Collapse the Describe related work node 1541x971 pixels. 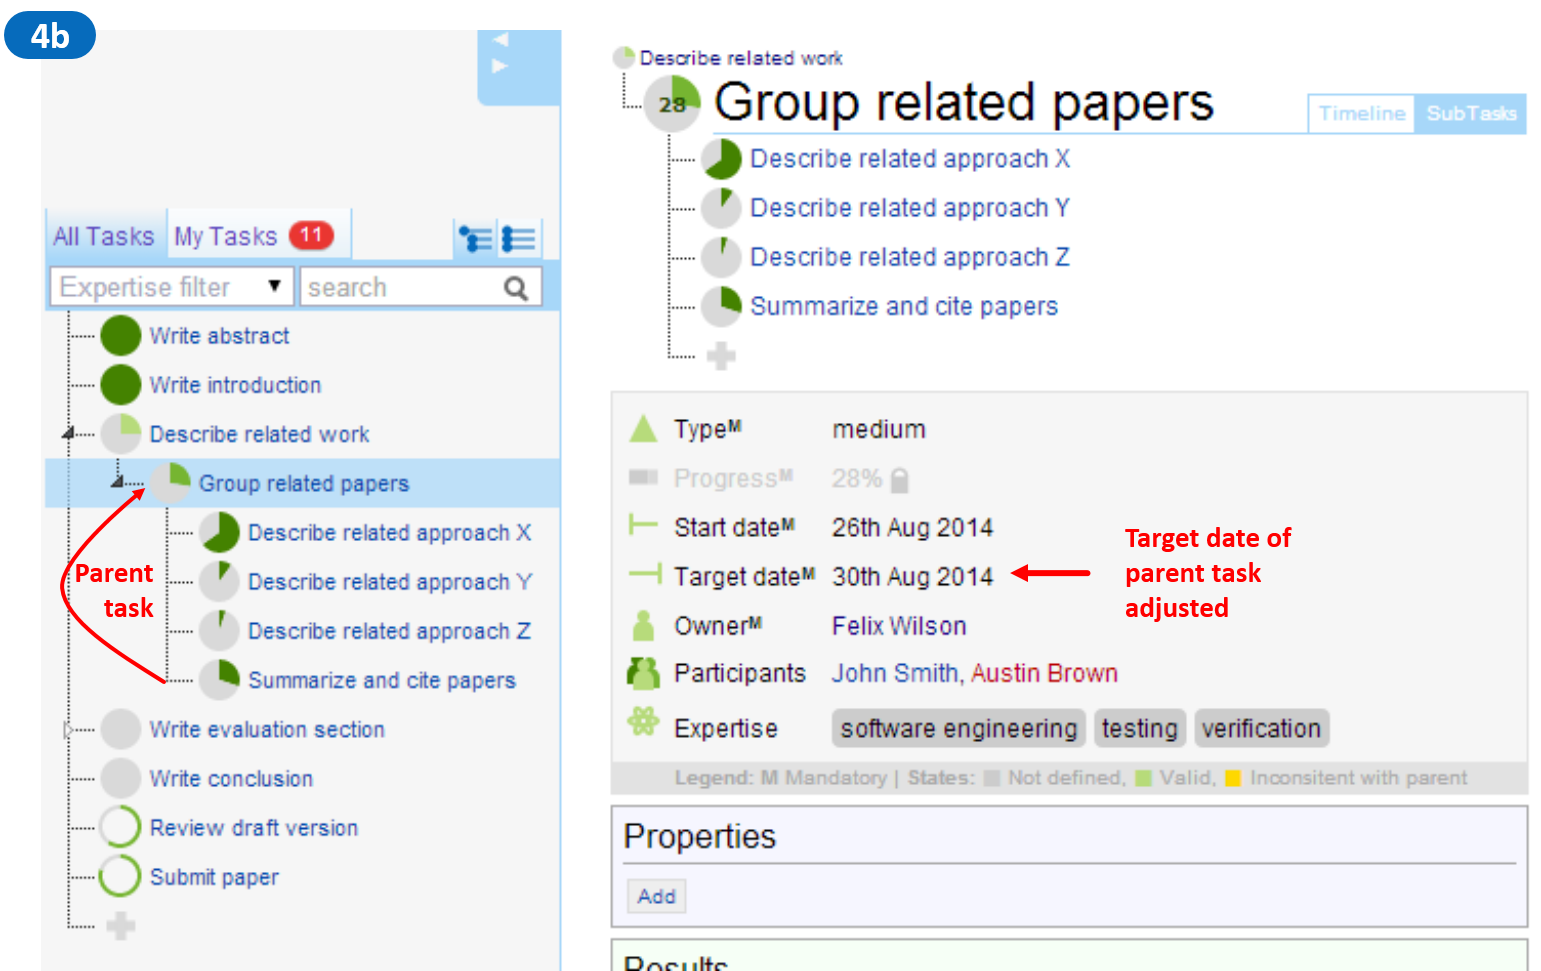(x=68, y=433)
